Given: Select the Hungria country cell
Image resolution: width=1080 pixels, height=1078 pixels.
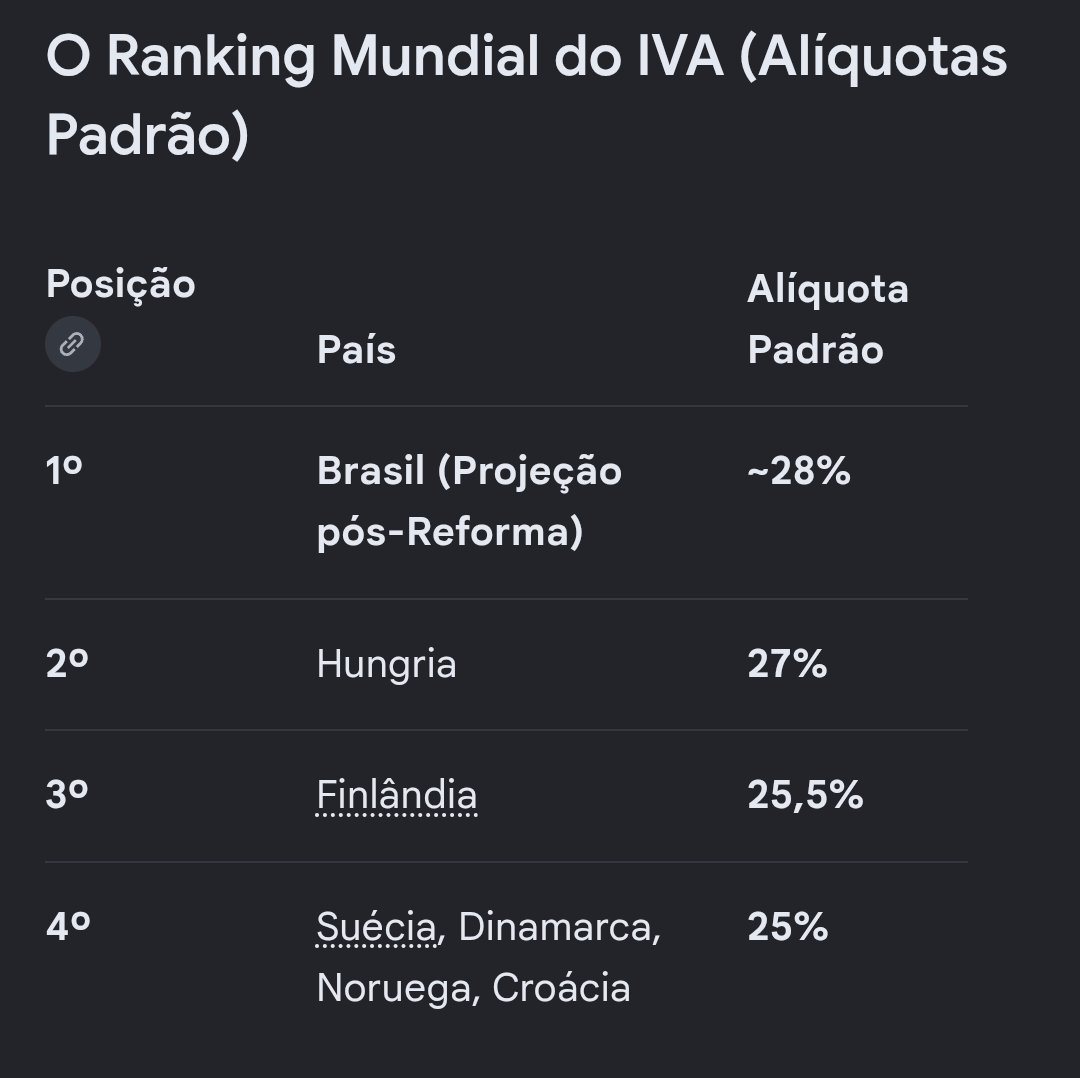Looking at the screenshot, I should 386,664.
